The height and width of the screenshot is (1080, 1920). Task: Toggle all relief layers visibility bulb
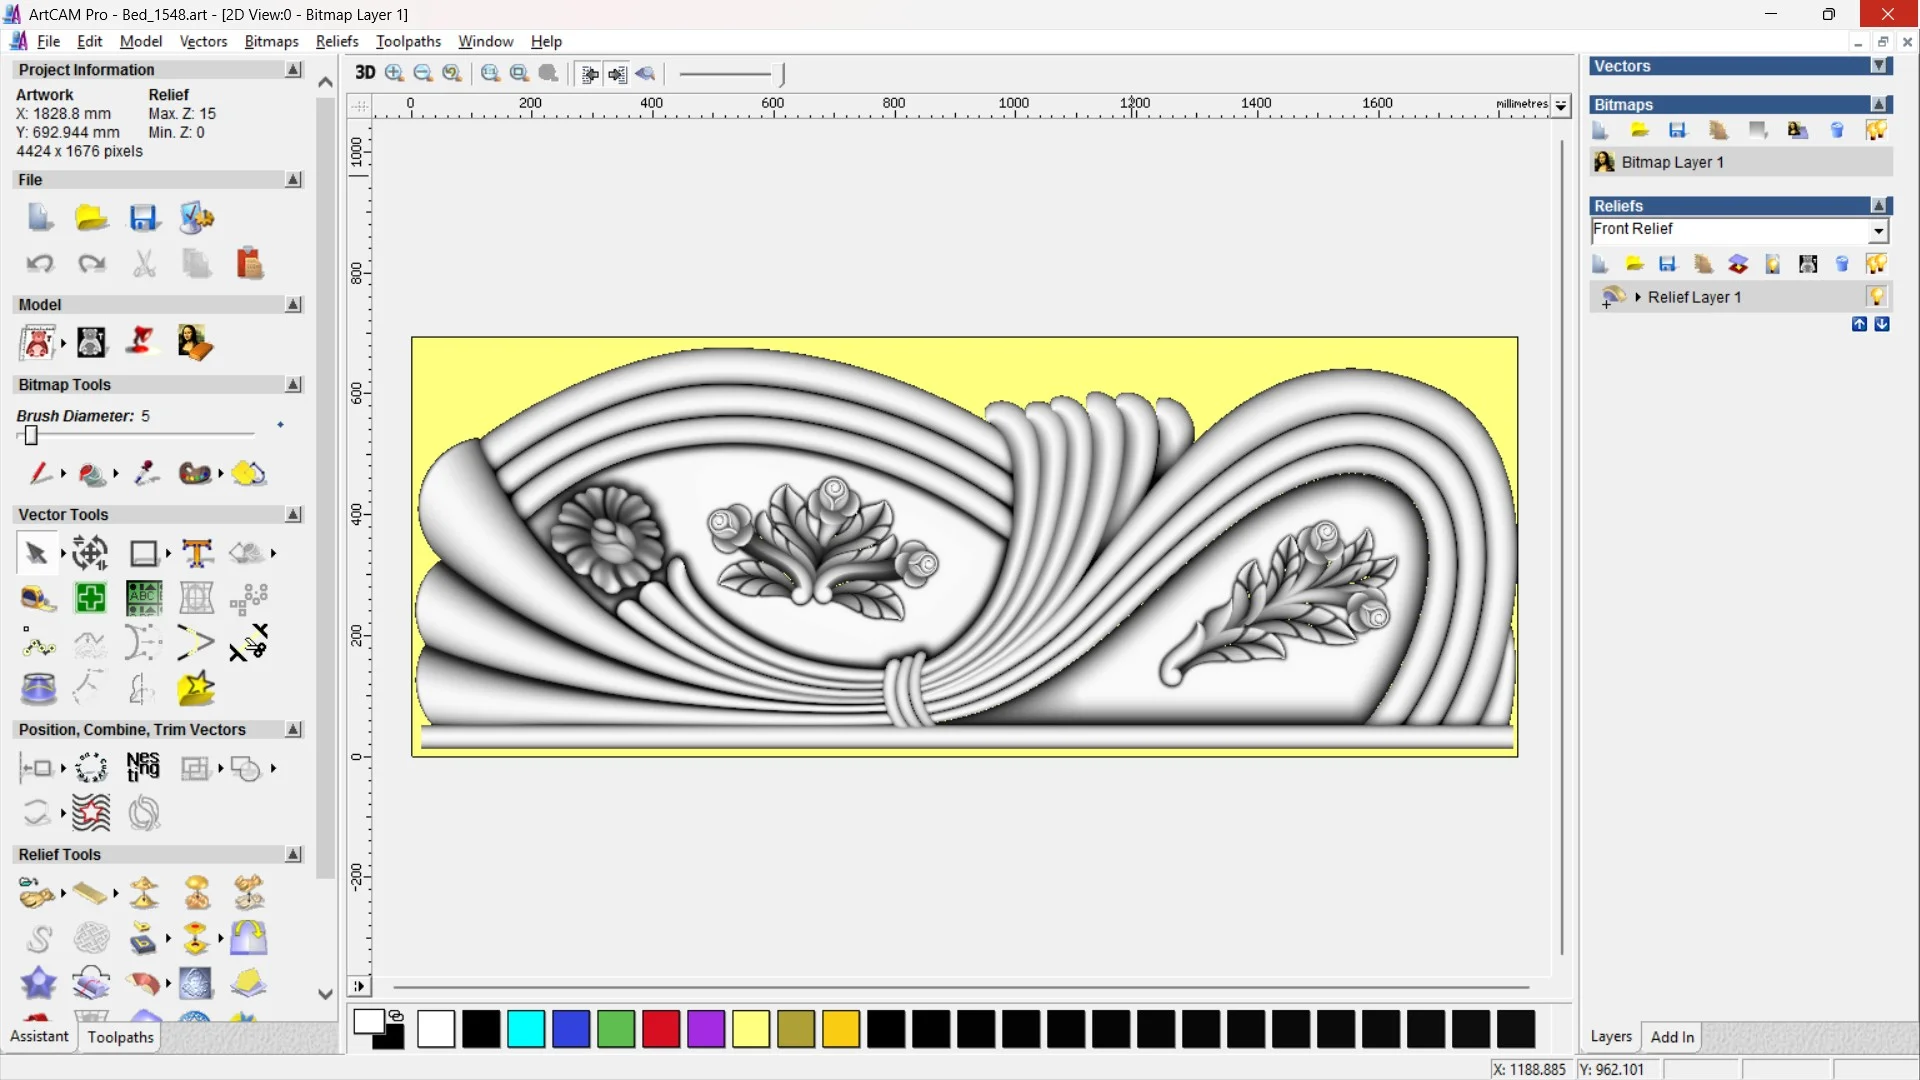[1876, 264]
